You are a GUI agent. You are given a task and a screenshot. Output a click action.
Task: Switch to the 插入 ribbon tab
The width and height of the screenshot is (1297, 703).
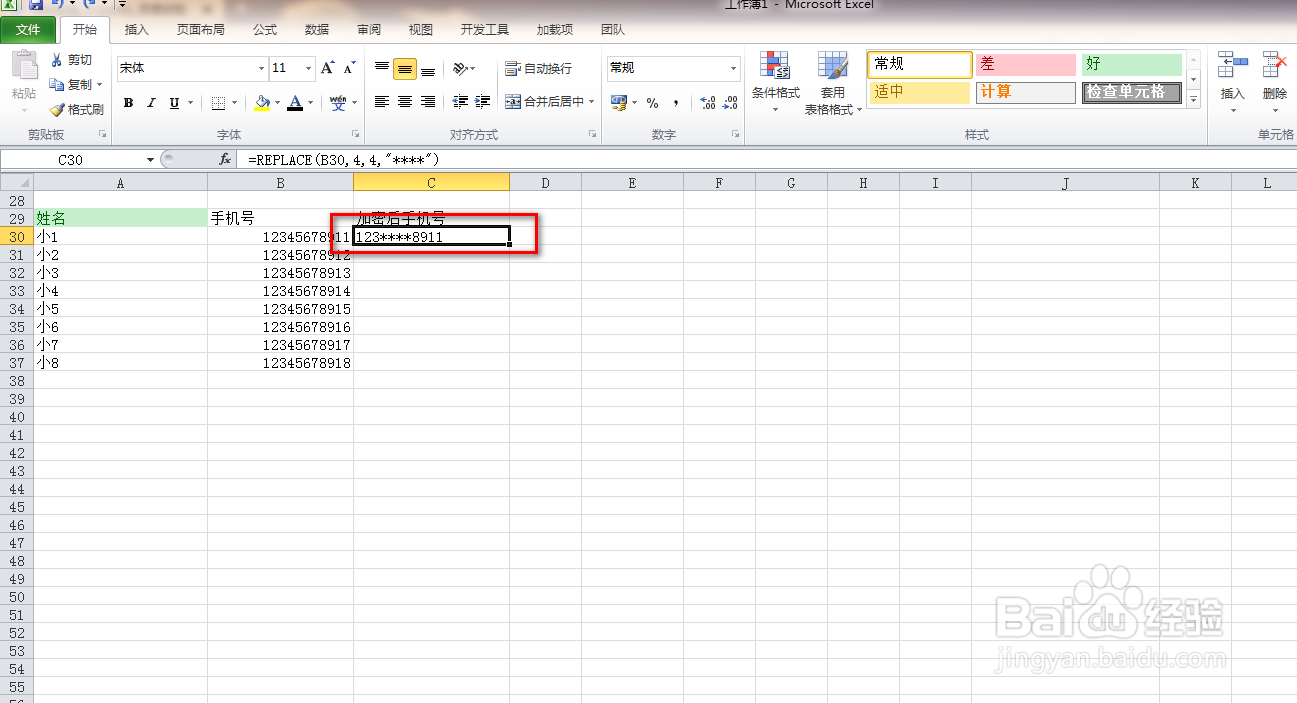click(137, 30)
